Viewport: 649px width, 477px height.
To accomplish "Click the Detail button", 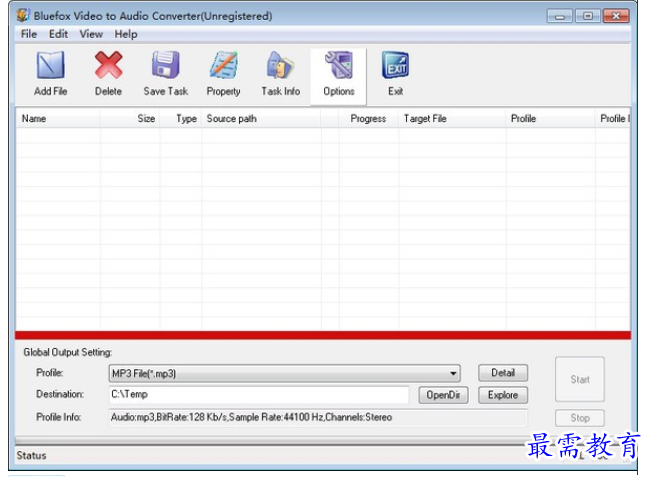I will click(x=503, y=373).
